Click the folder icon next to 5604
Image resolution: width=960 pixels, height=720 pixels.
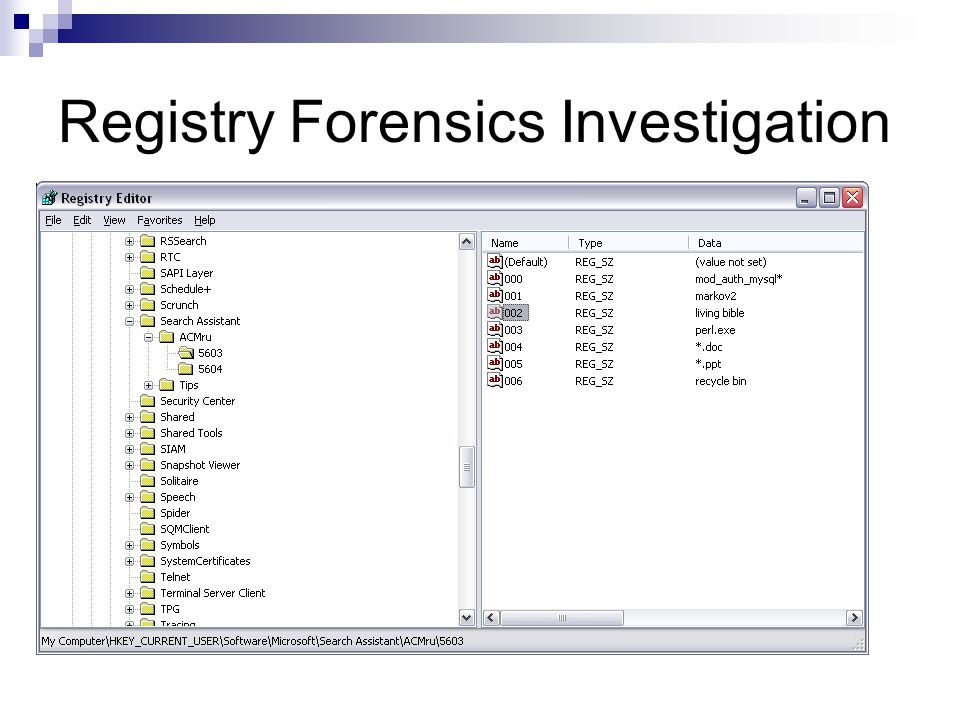[x=186, y=369]
